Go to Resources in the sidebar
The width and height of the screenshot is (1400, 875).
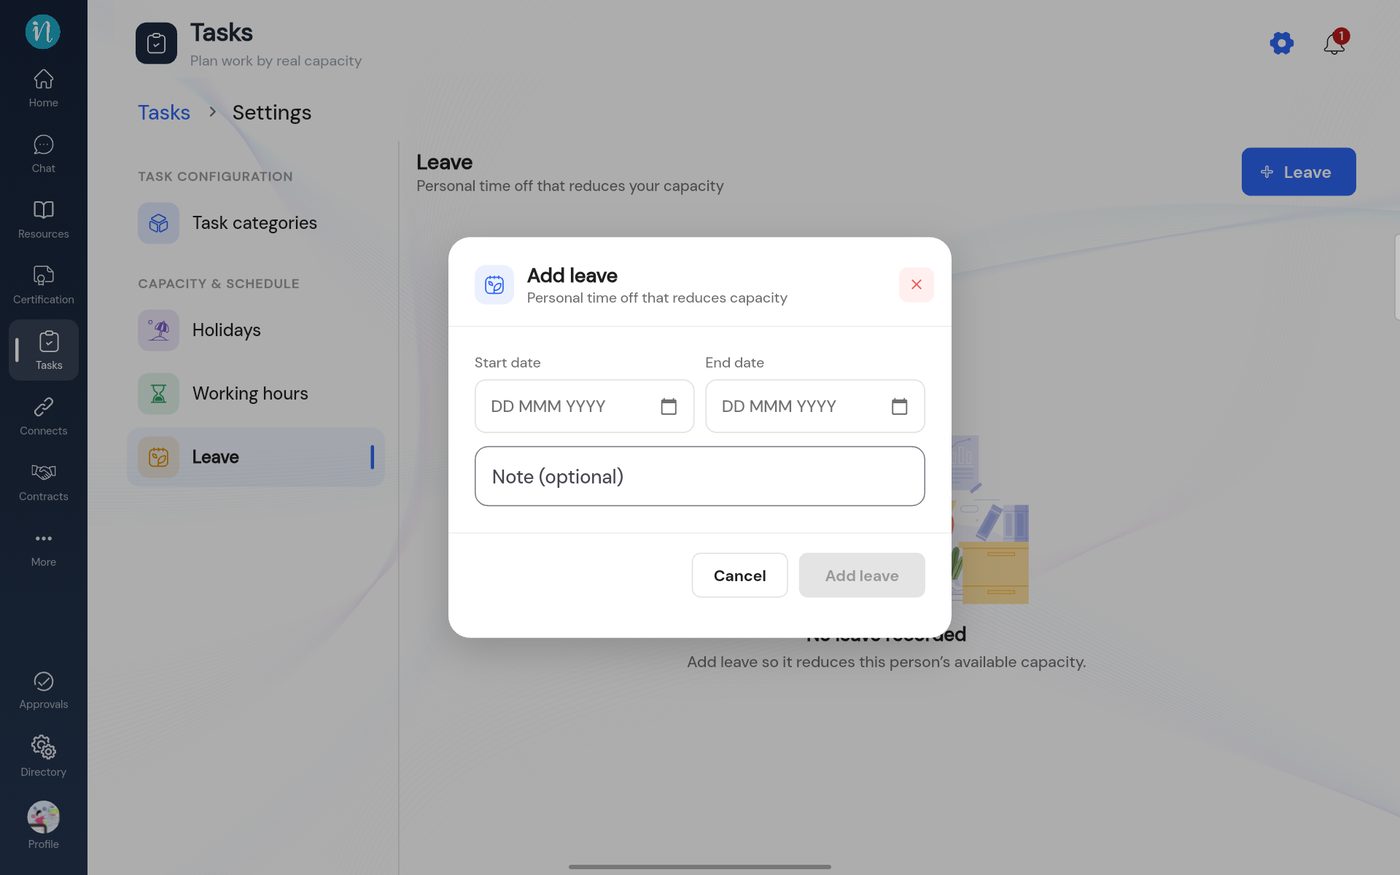(43, 220)
